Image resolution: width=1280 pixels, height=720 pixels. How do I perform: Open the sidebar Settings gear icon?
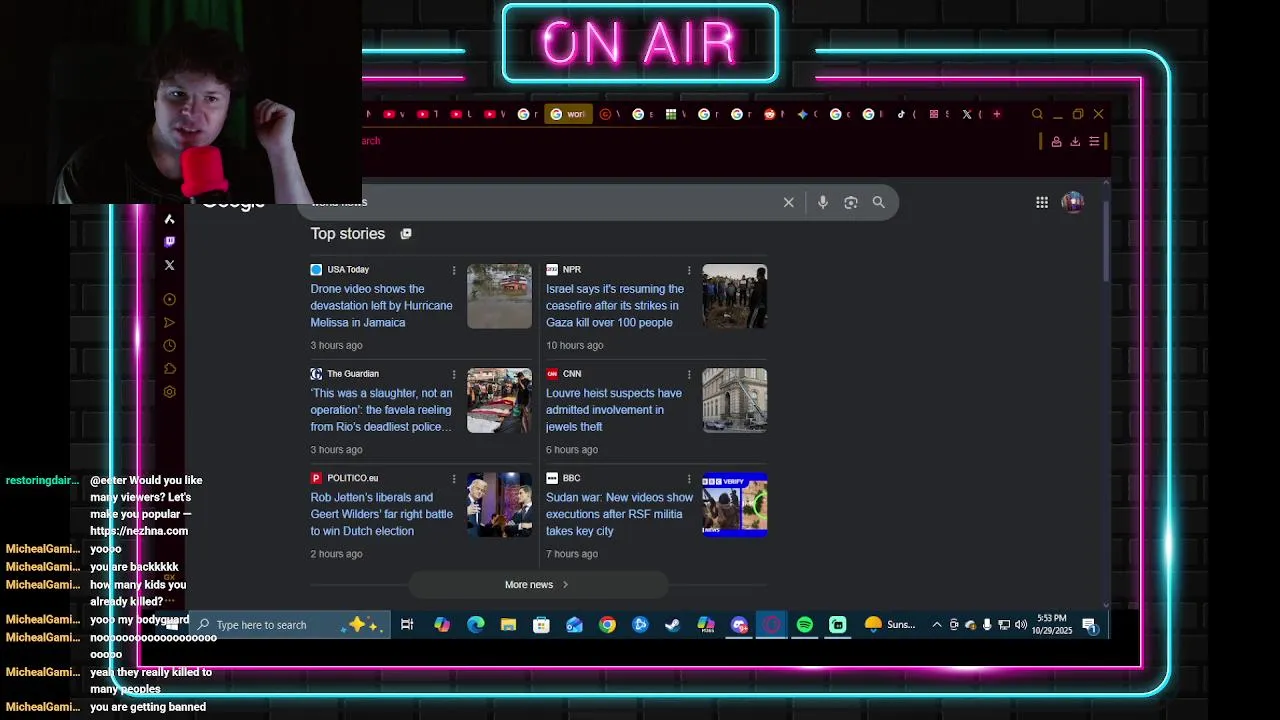(x=169, y=392)
